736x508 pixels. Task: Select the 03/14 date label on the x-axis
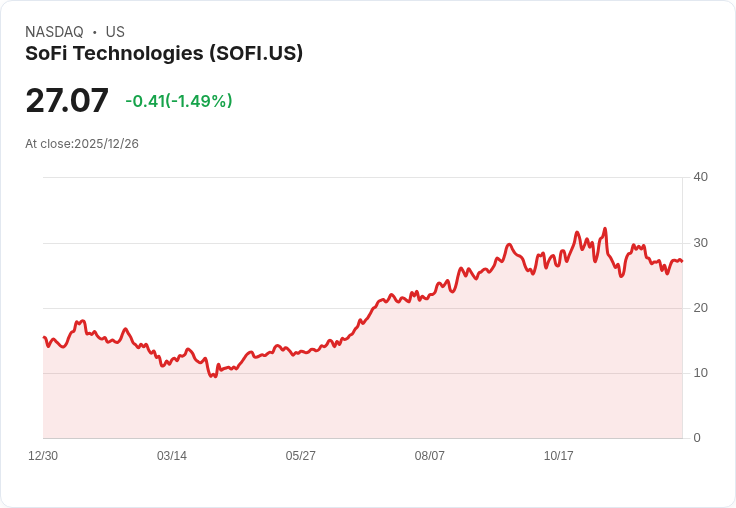pos(172,455)
